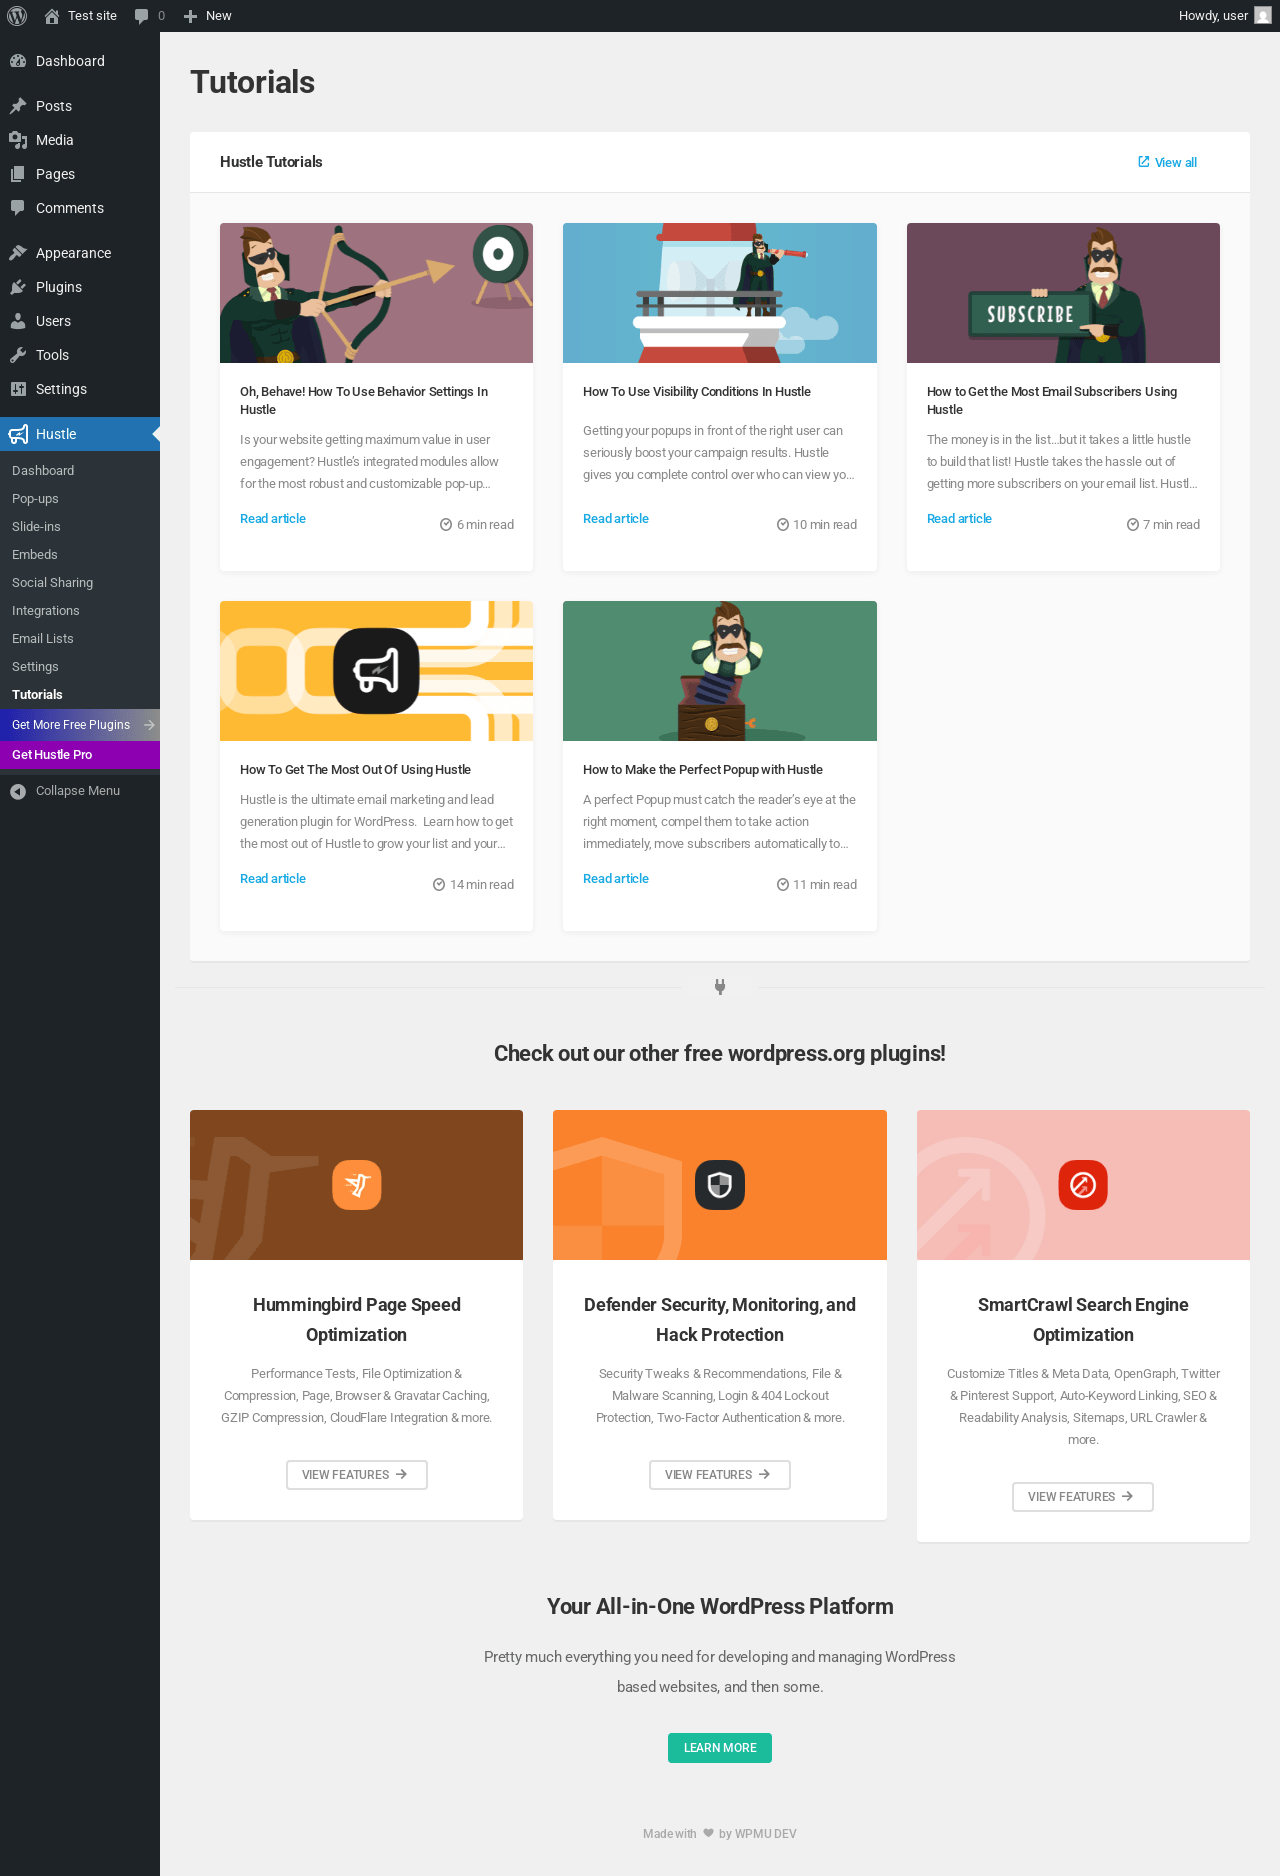The image size is (1280, 1876).
Task: View features of Hummingbird plugin
Action: (x=357, y=1475)
